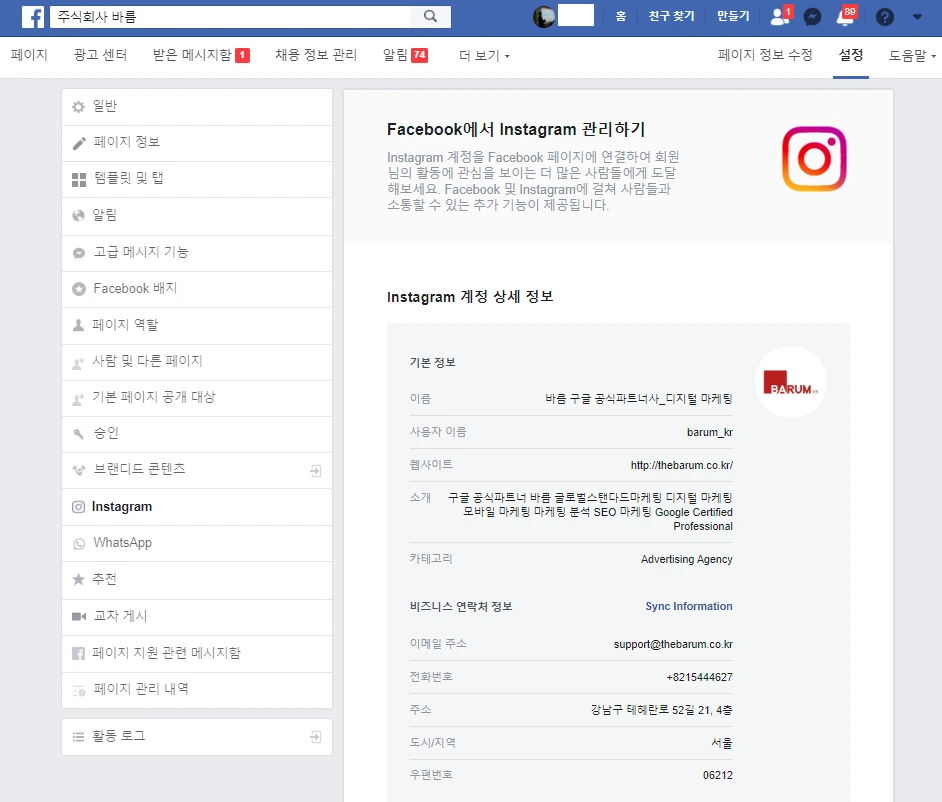The image size is (942, 802).
Task: Click the help question mark icon
Action: tap(884, 17)
